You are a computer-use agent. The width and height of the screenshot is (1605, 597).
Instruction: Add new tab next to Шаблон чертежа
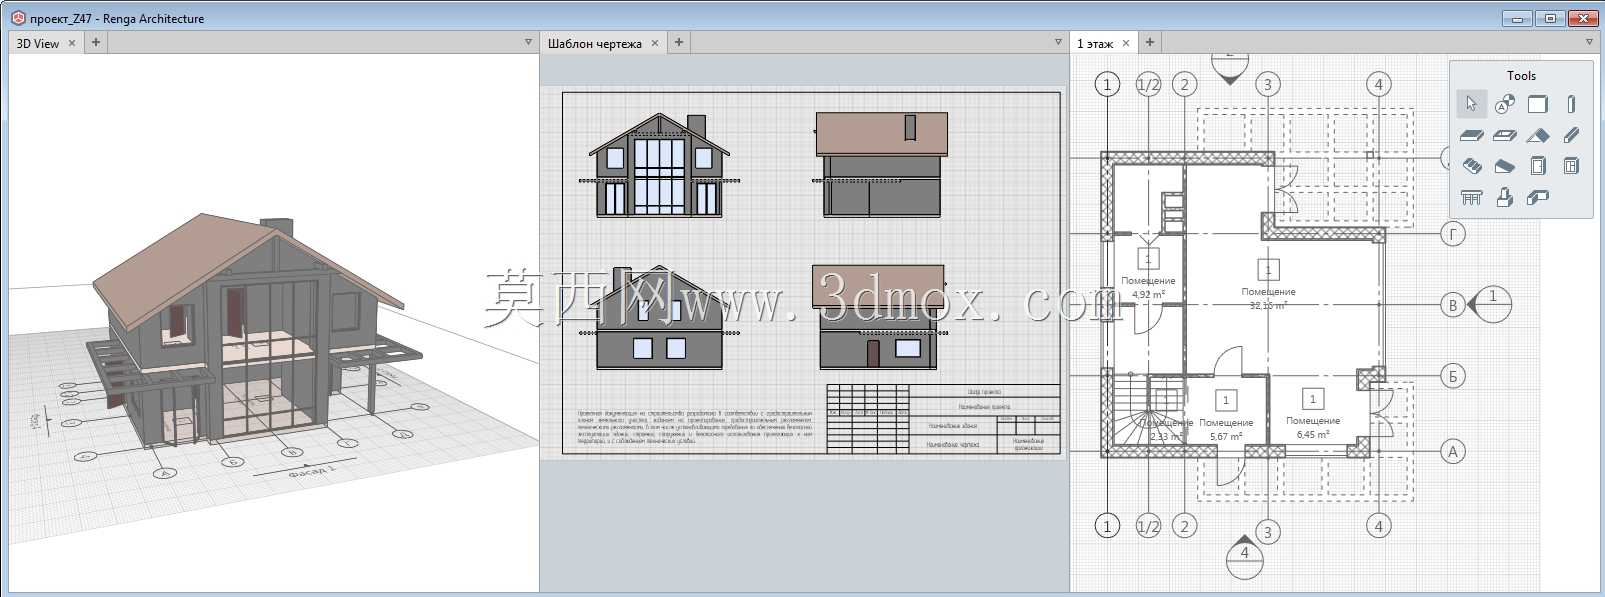tap(679, 42)
